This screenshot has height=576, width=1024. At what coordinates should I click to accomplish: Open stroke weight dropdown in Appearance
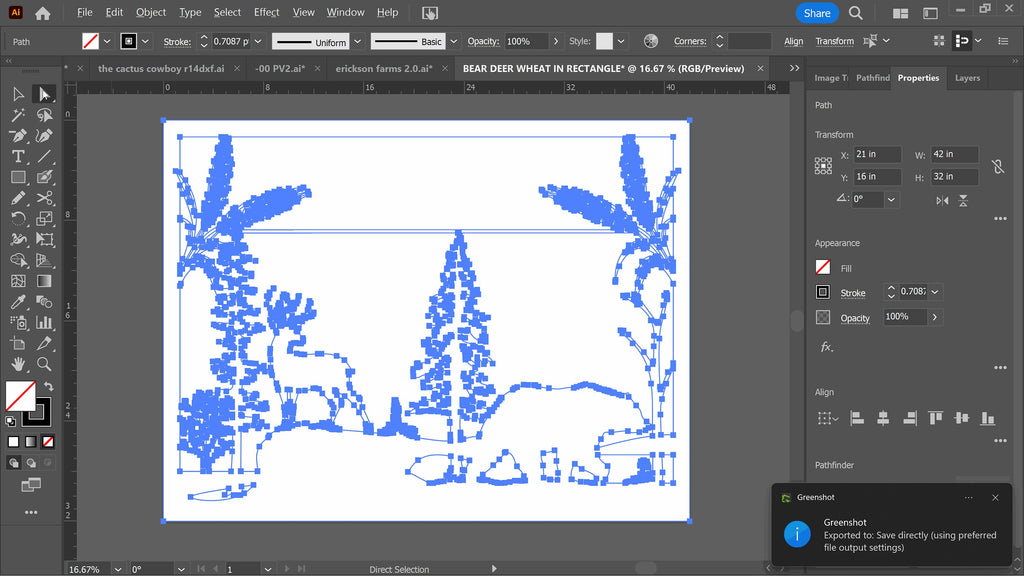point(935,292)
